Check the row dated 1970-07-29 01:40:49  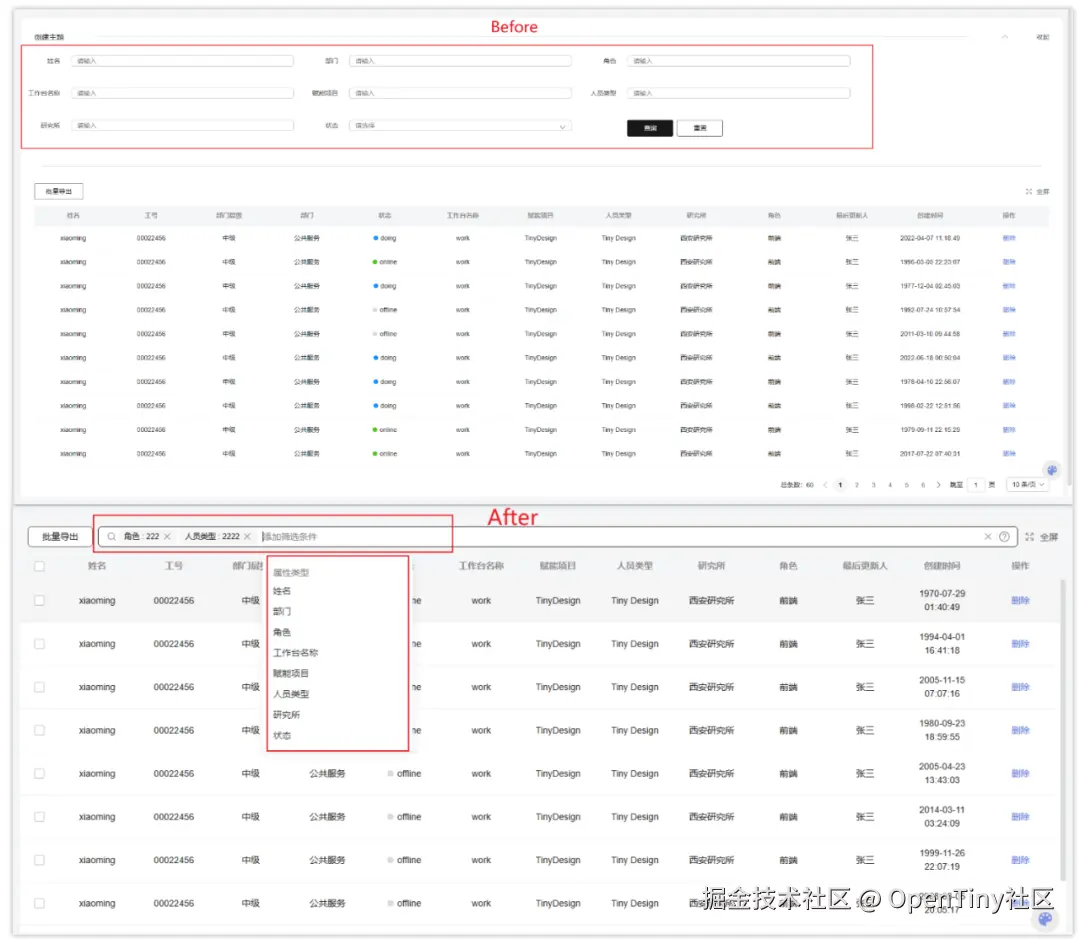click(x=39, y=601)
